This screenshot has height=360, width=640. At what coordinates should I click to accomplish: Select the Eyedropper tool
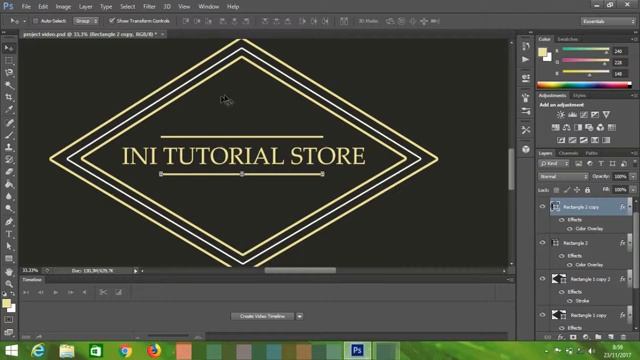9,109
